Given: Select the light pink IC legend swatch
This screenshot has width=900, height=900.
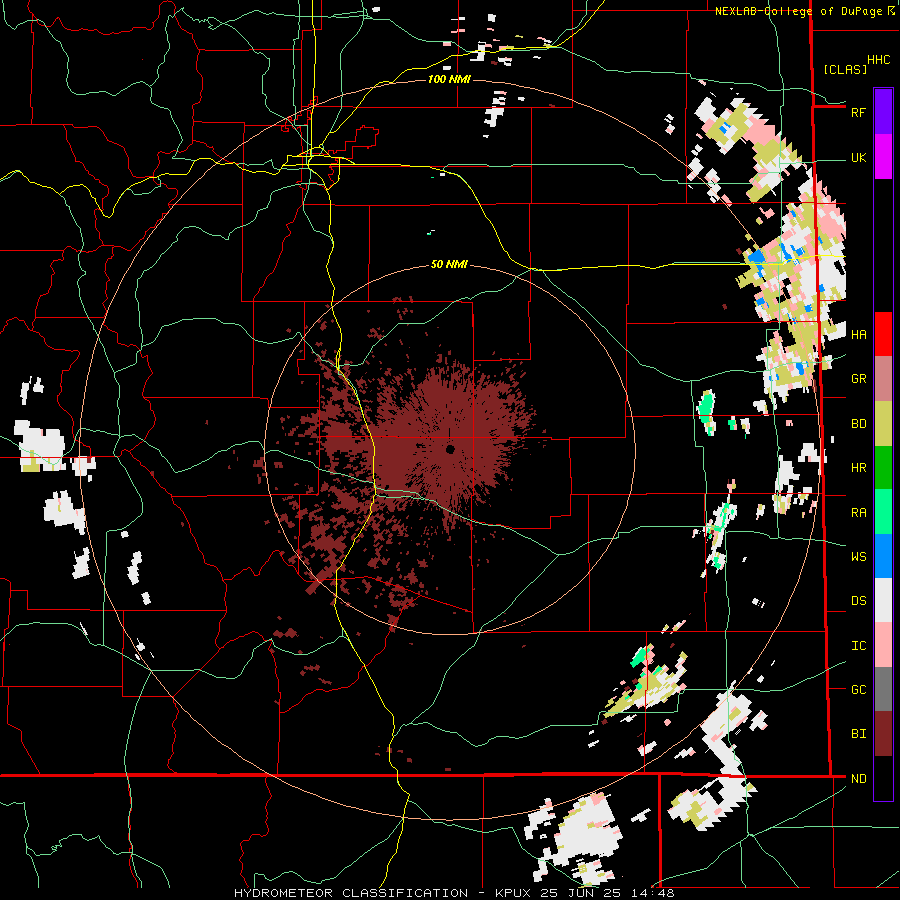Looking at the screenshot, I should tap(883, 645).
